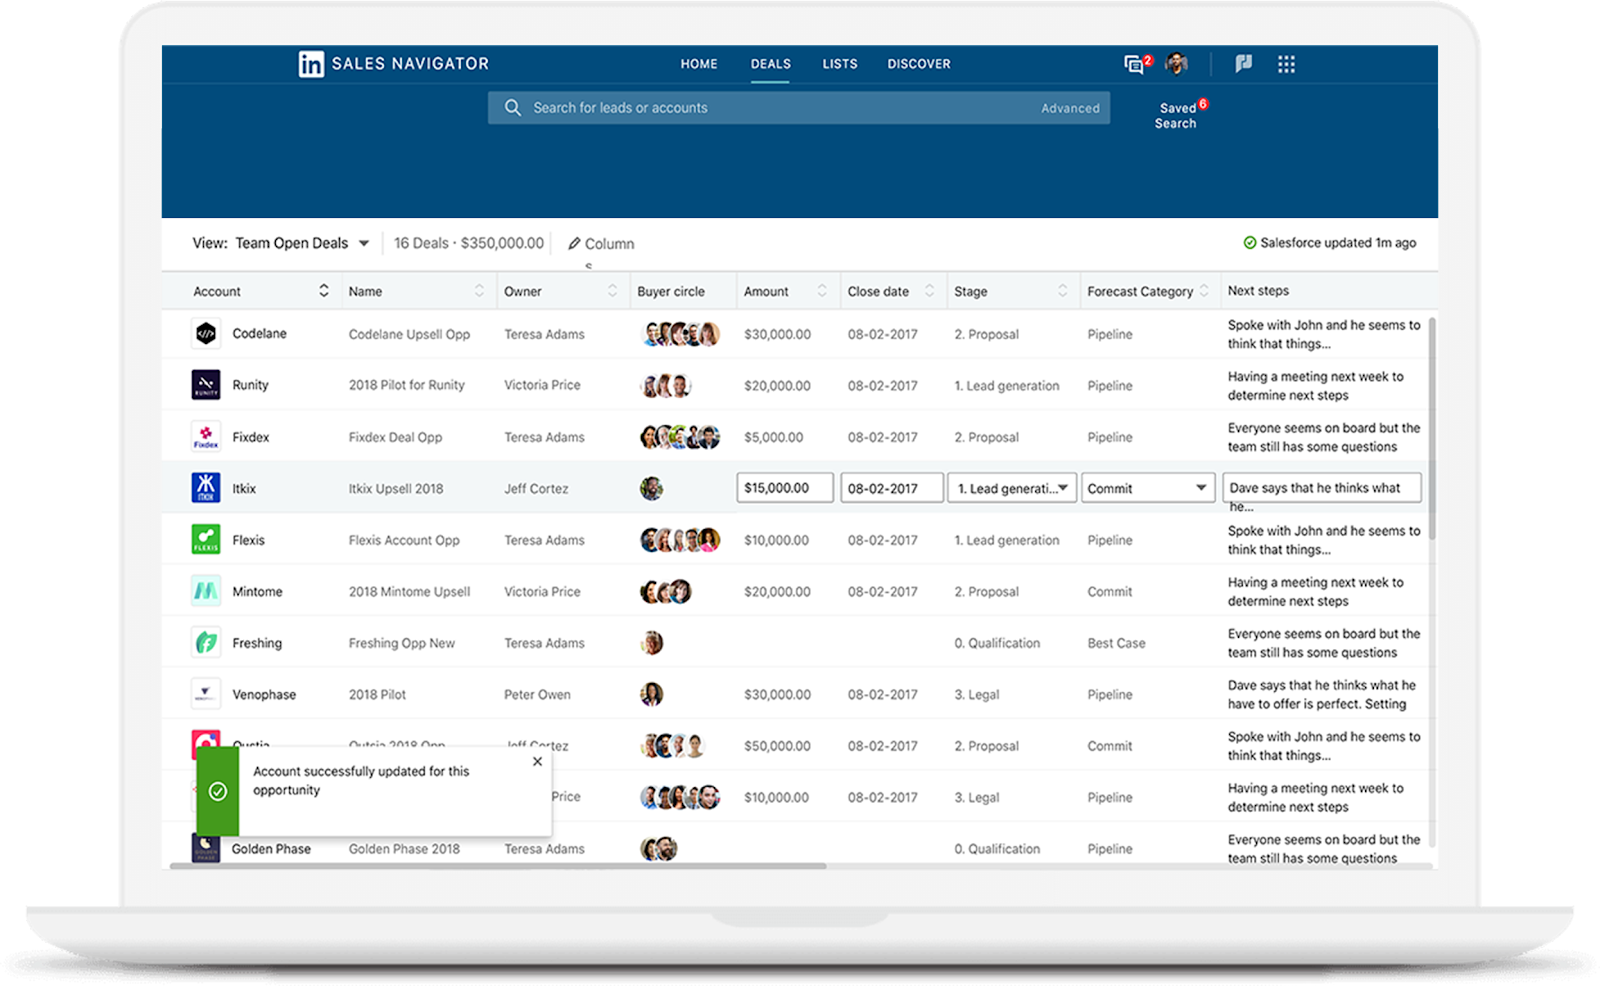Click the LinkedIn logo icon
Screen dimensions: 1600x986
pos(311,64)
